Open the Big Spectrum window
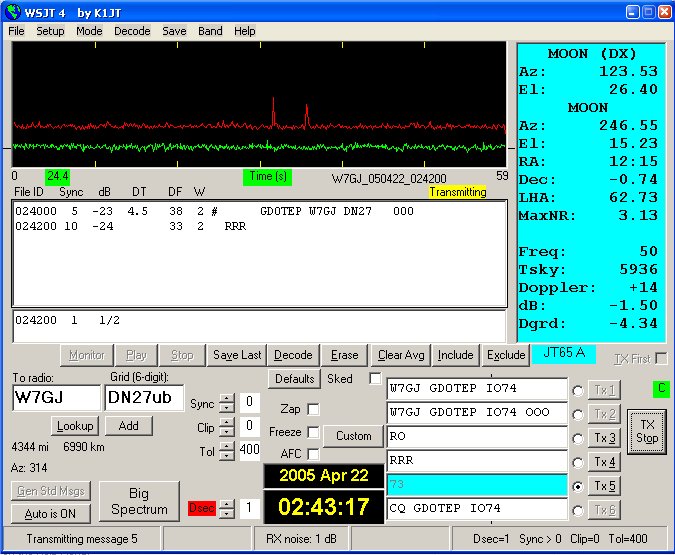 click(139, 501)
